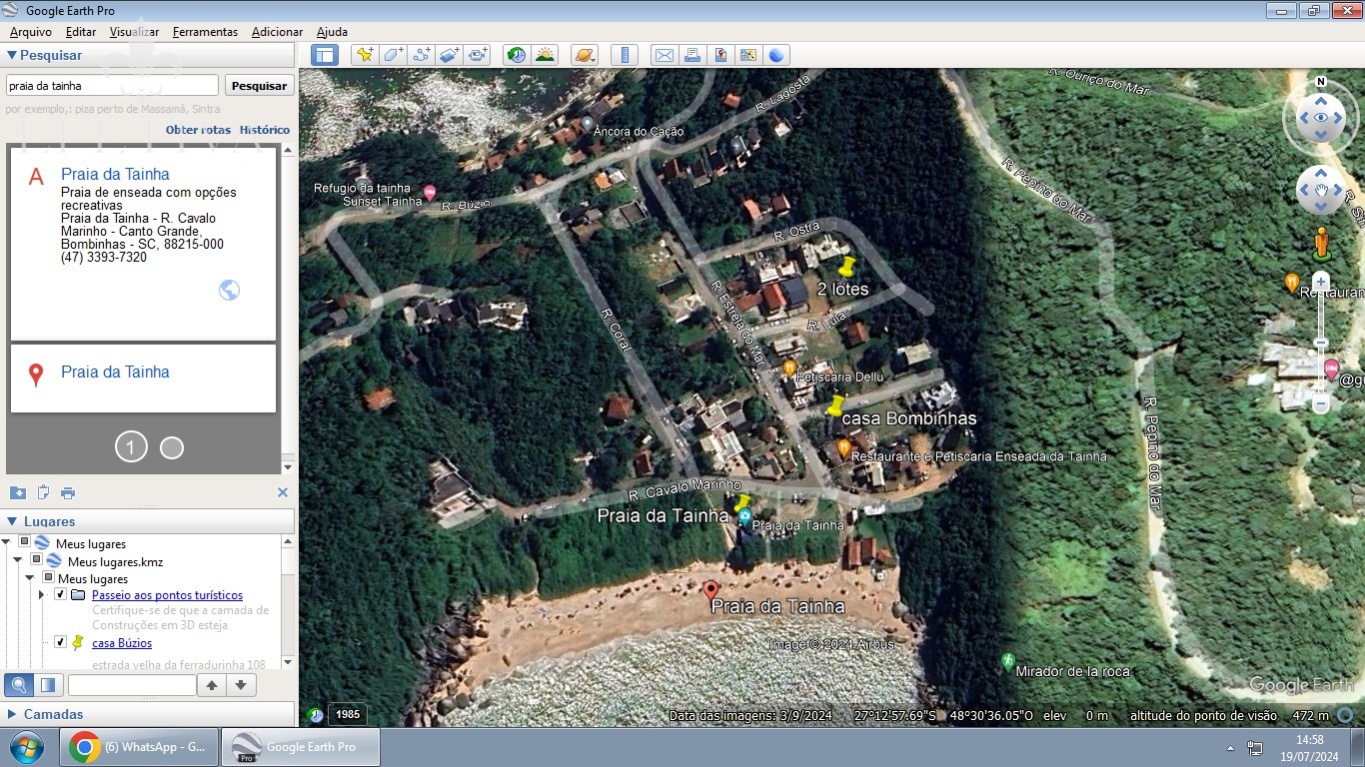Print search results with panel printer icon
This screenshot has height=767, width=1365.
coord(68,493)
